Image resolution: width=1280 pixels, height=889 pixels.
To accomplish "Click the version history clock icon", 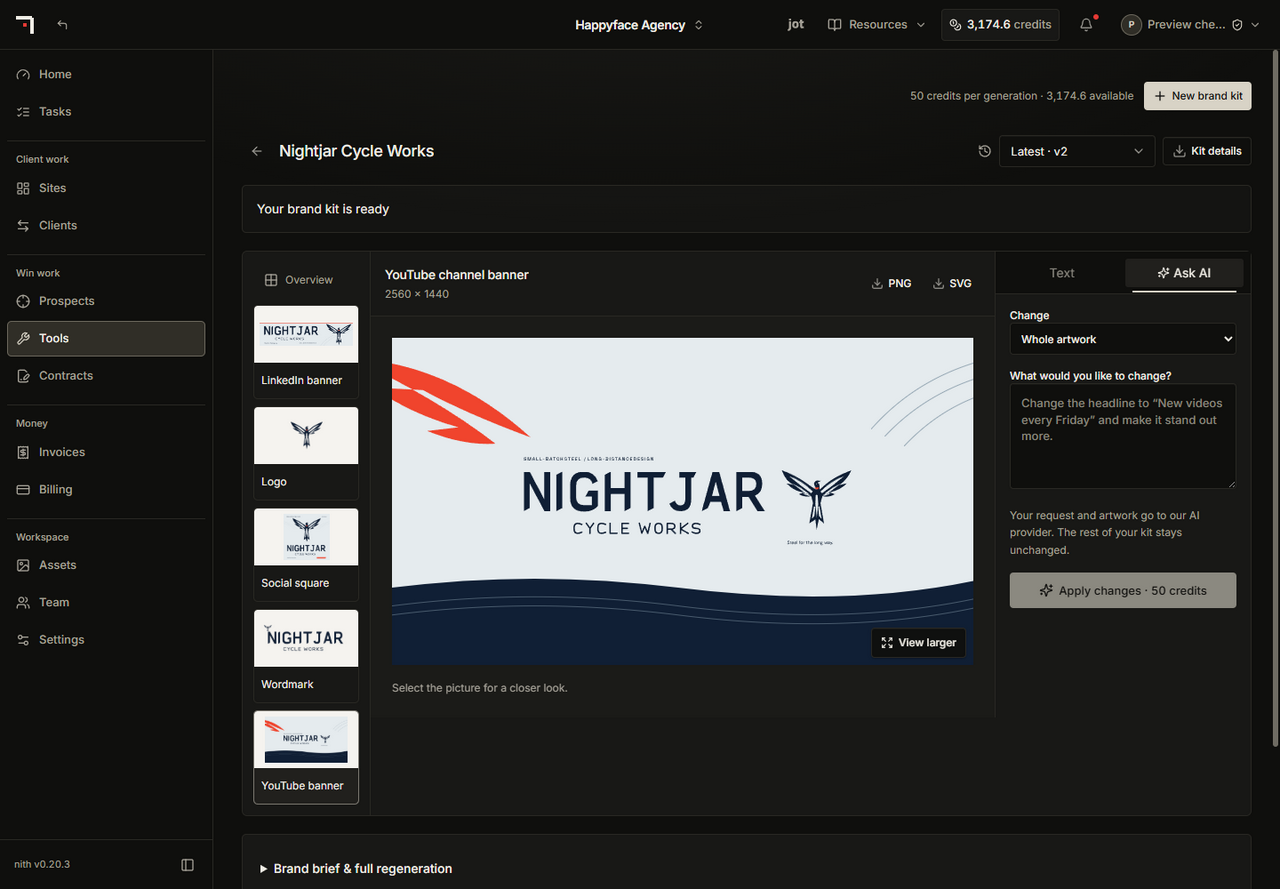I will point(985,151).
